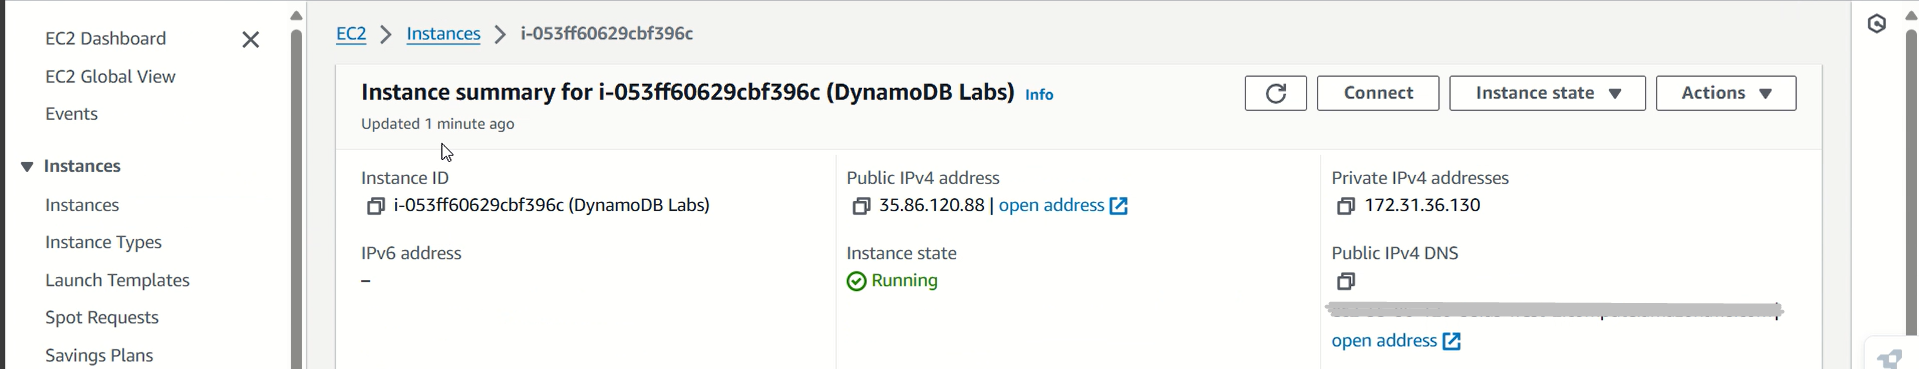Click the EC2 breadcrumb link
1919x369 pixels.
click(351, 34)
